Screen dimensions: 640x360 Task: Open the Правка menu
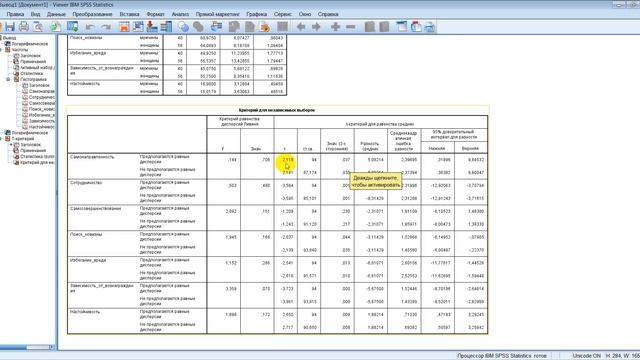point(16,14)
